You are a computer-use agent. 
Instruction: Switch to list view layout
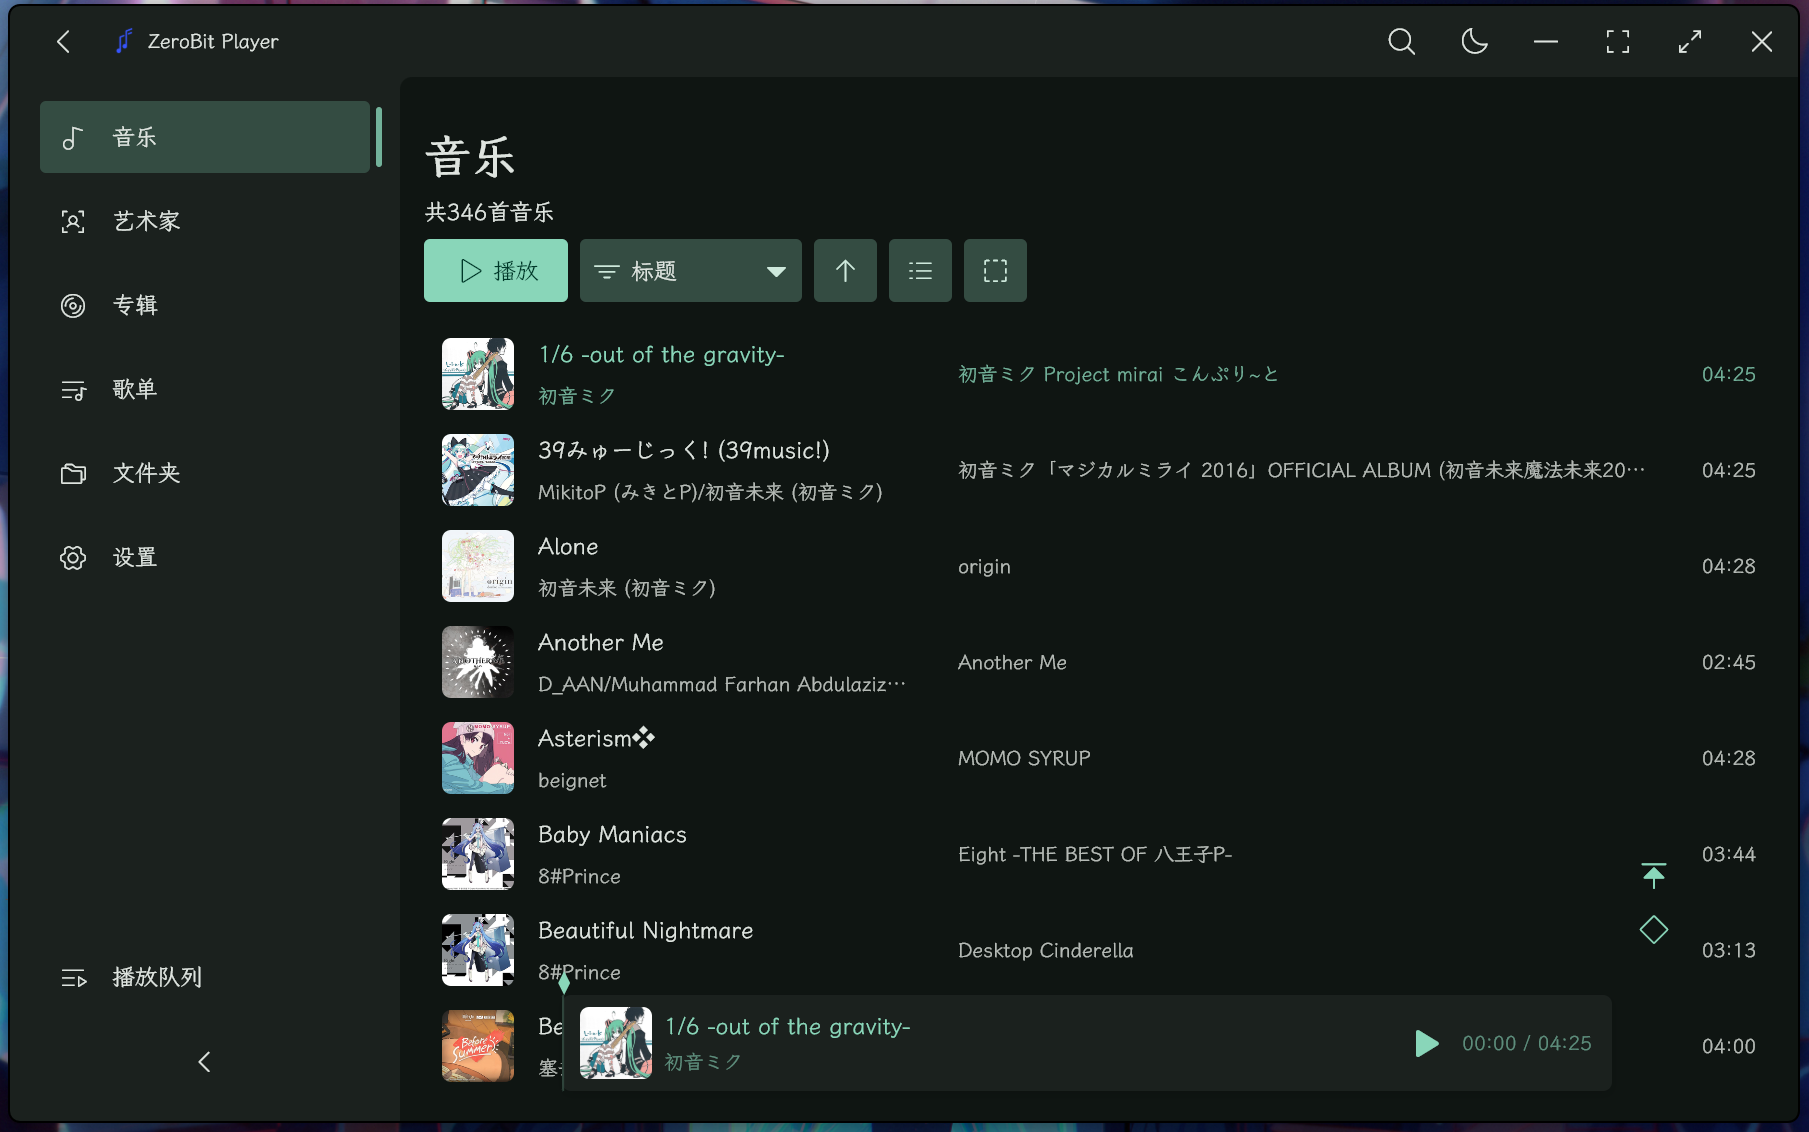(920, 270)
